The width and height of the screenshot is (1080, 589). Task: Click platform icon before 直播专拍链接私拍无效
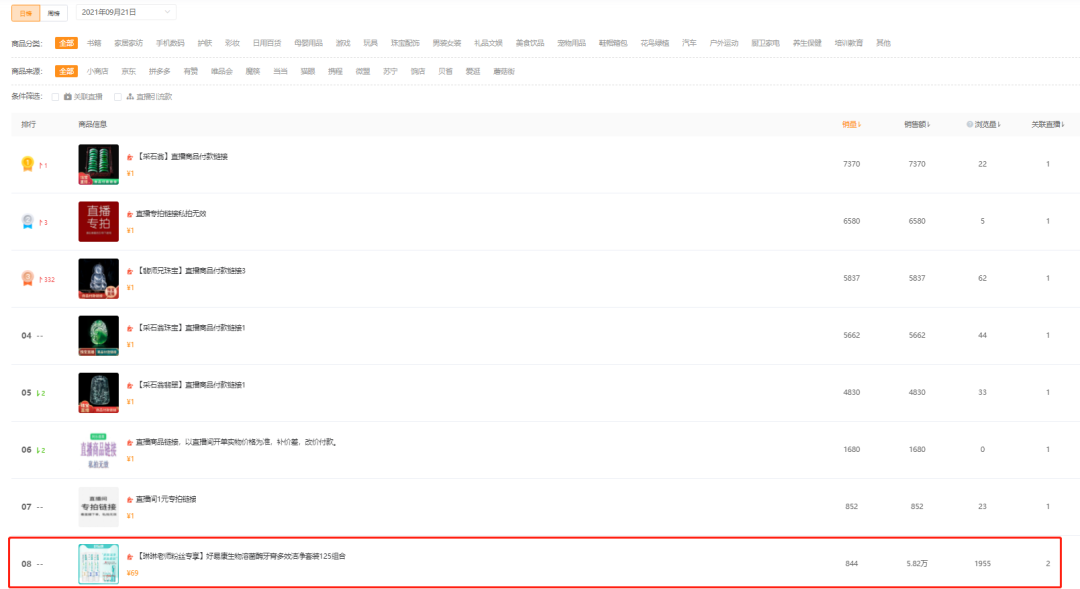[x=129, y=214]
